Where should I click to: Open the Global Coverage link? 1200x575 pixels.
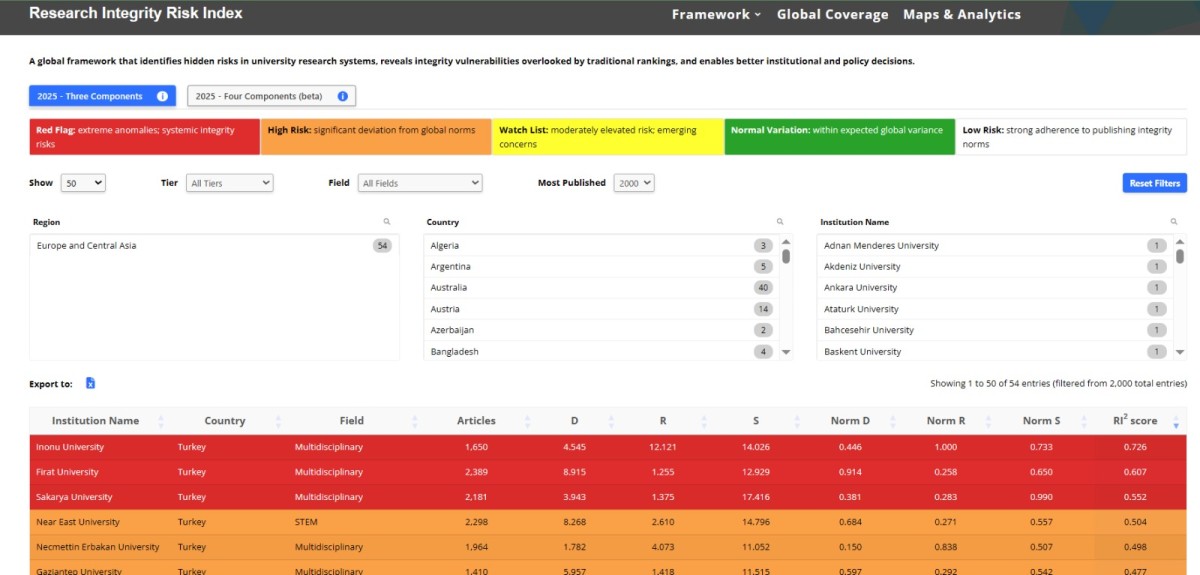point(832,15)
